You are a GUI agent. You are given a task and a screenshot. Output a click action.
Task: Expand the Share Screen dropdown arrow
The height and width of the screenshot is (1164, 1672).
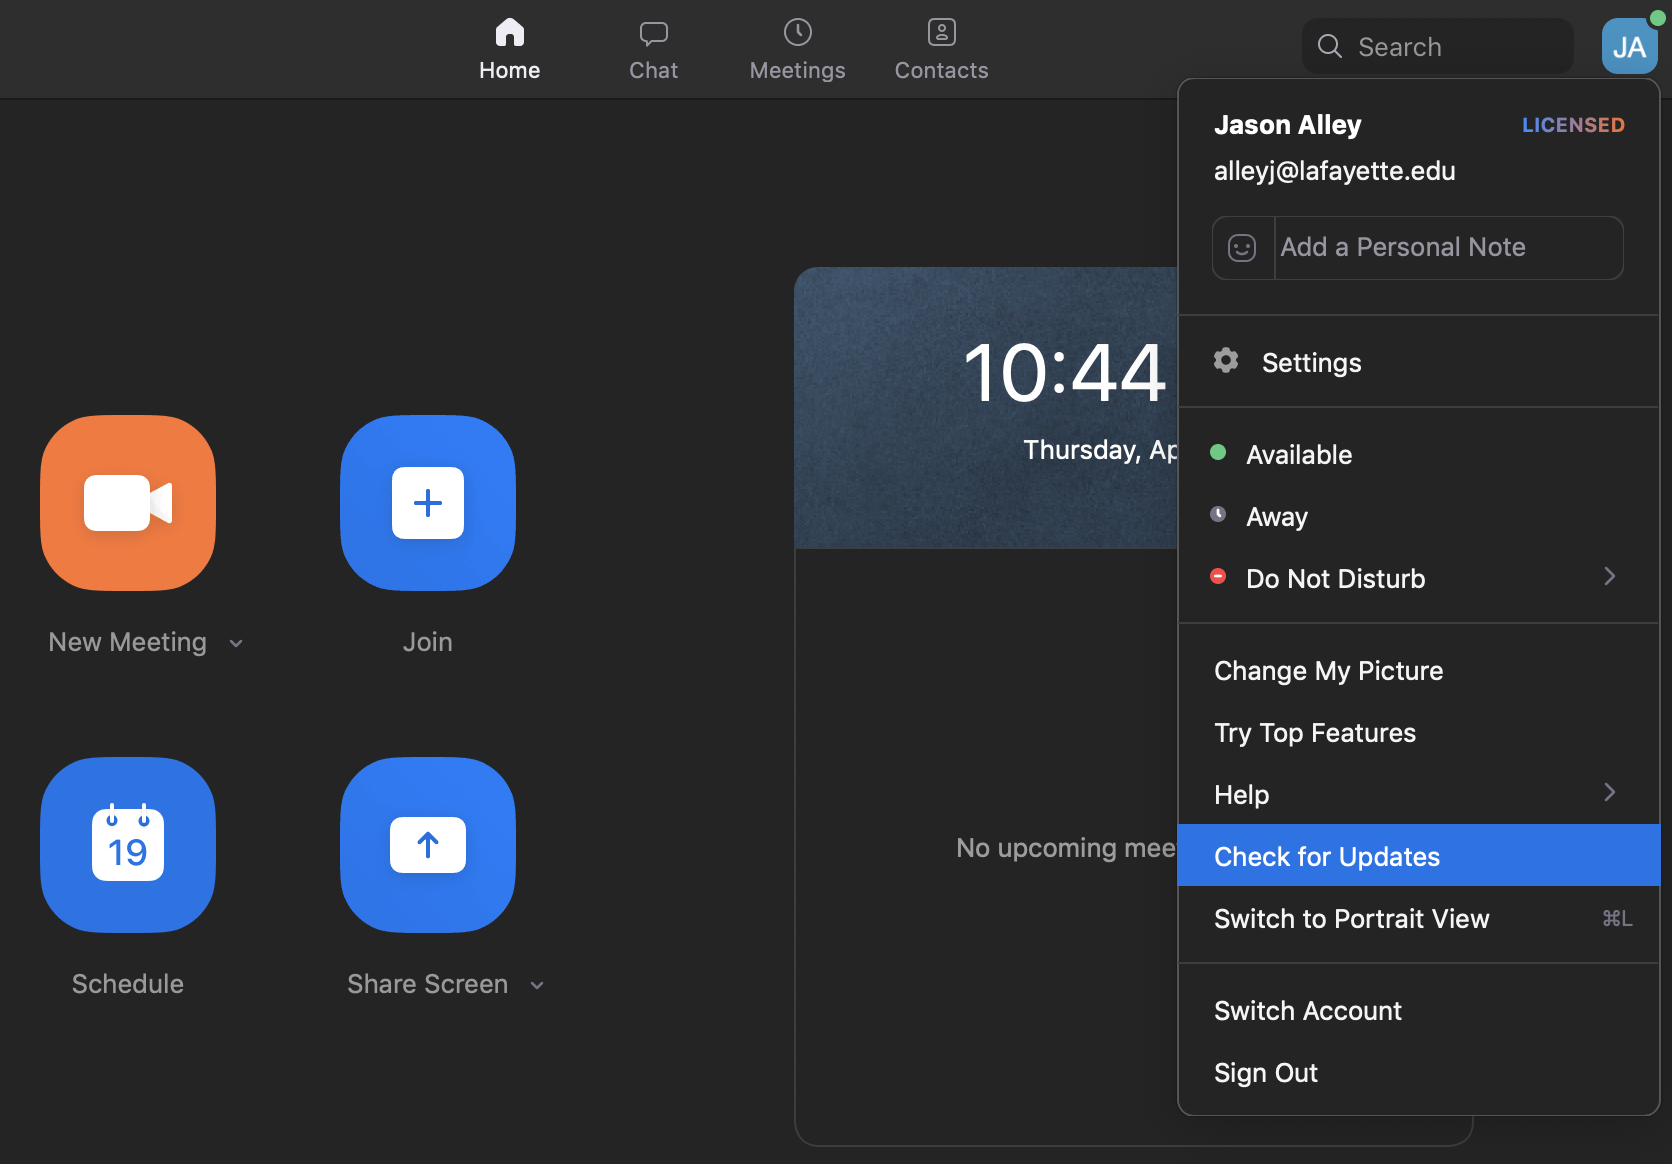537,986
